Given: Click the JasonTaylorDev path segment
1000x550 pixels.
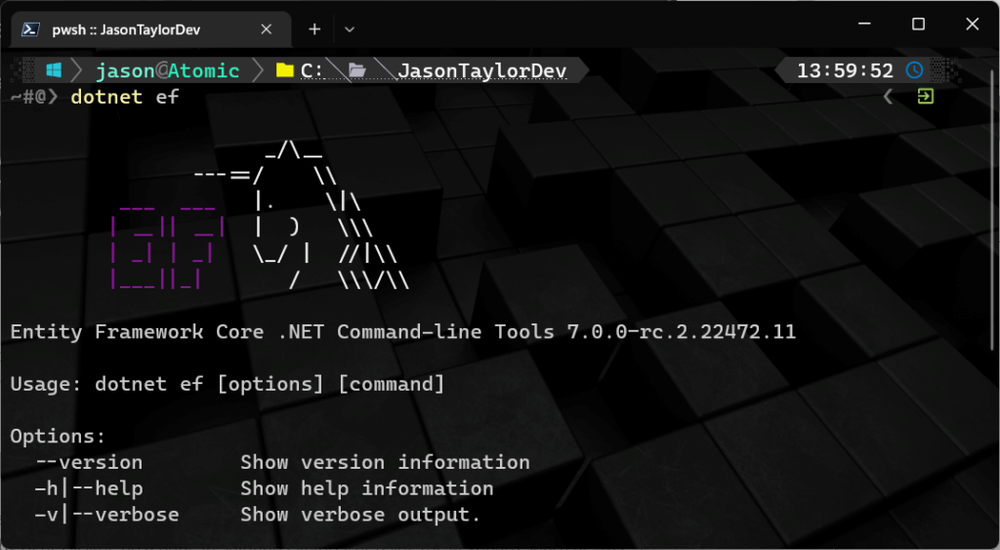Looking at the screenshot, I should tap(482, 71).
